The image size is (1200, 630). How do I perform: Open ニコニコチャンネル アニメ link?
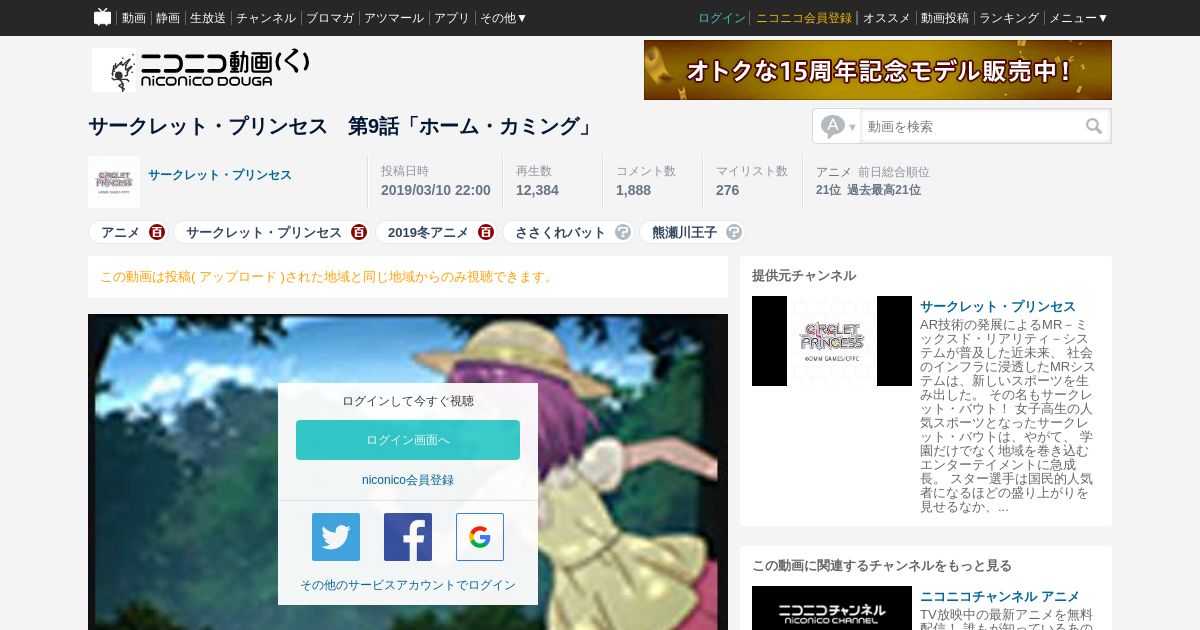coord(1000,596)
